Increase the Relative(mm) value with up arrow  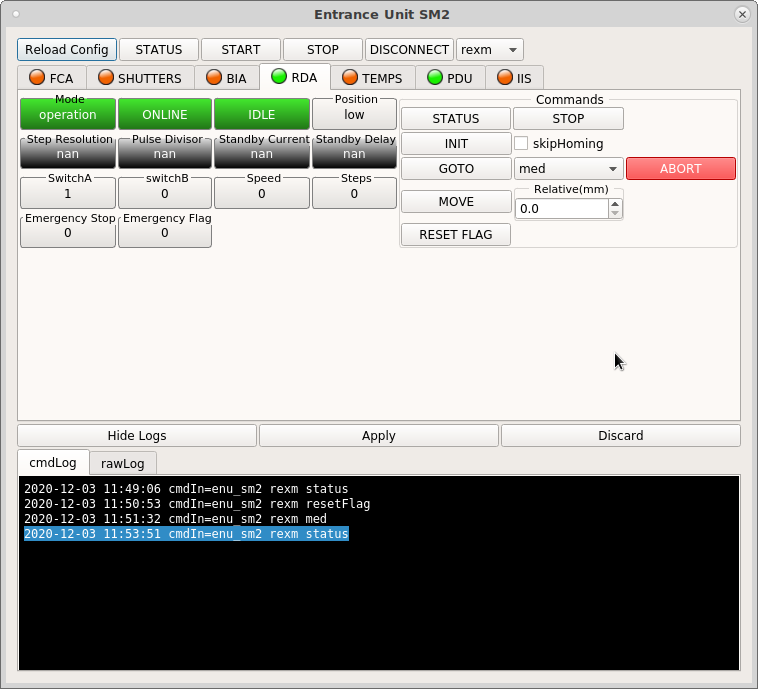(615, 203)
